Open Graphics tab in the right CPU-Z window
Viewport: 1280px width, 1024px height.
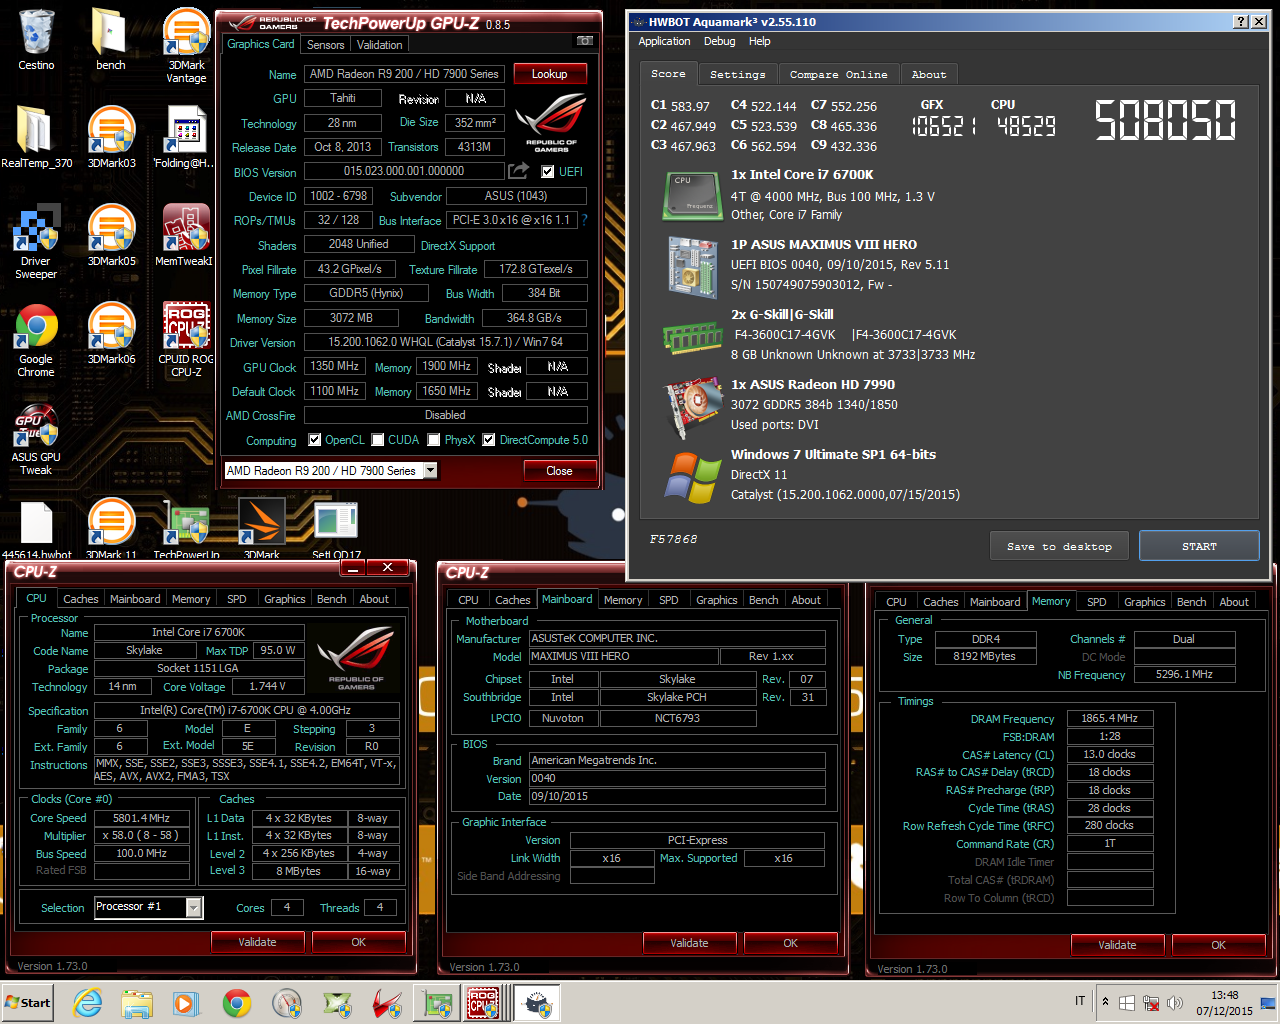1144,602
